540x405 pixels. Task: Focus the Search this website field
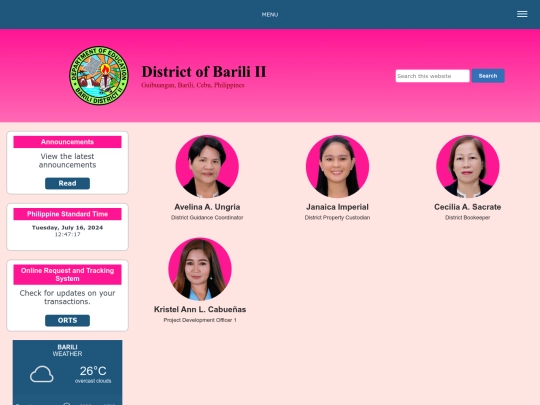pyautogui.click(x=432, y=76)
